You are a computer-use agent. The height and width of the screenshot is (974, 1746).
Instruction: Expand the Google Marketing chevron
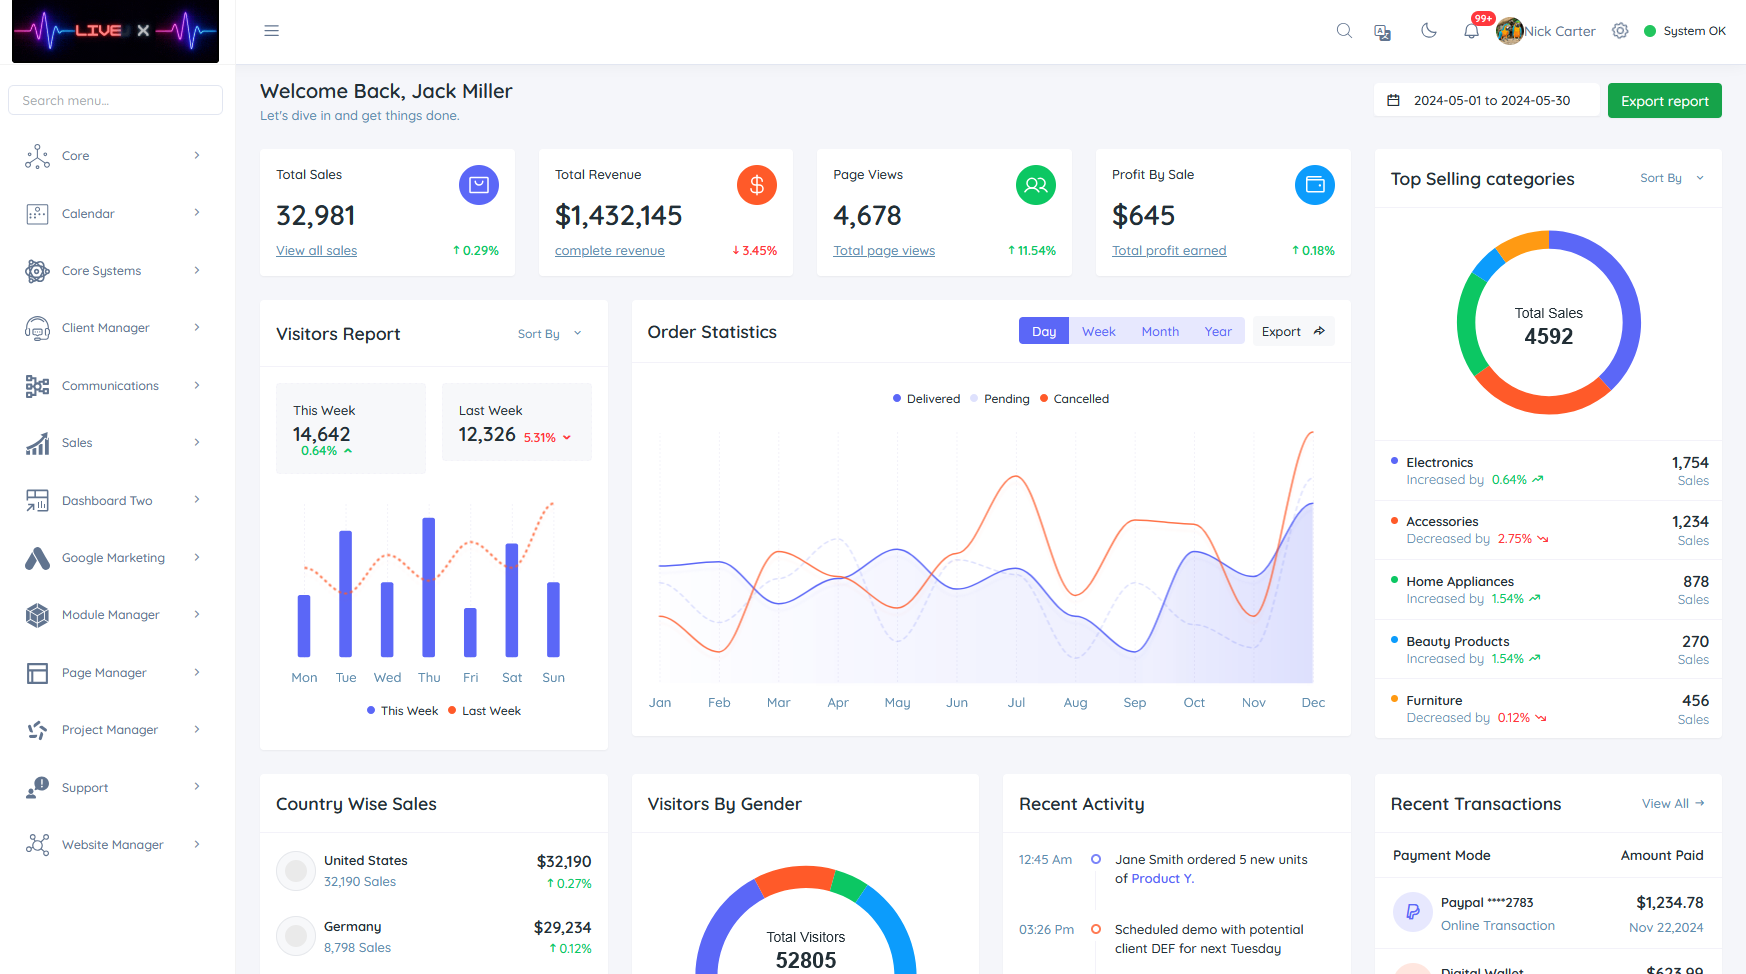click(x=197, y=557)
